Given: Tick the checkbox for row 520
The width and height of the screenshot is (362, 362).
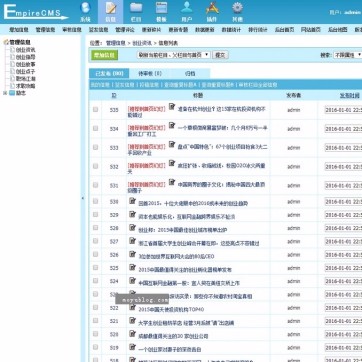Looking at the screenshot, I should pos(96,334).
